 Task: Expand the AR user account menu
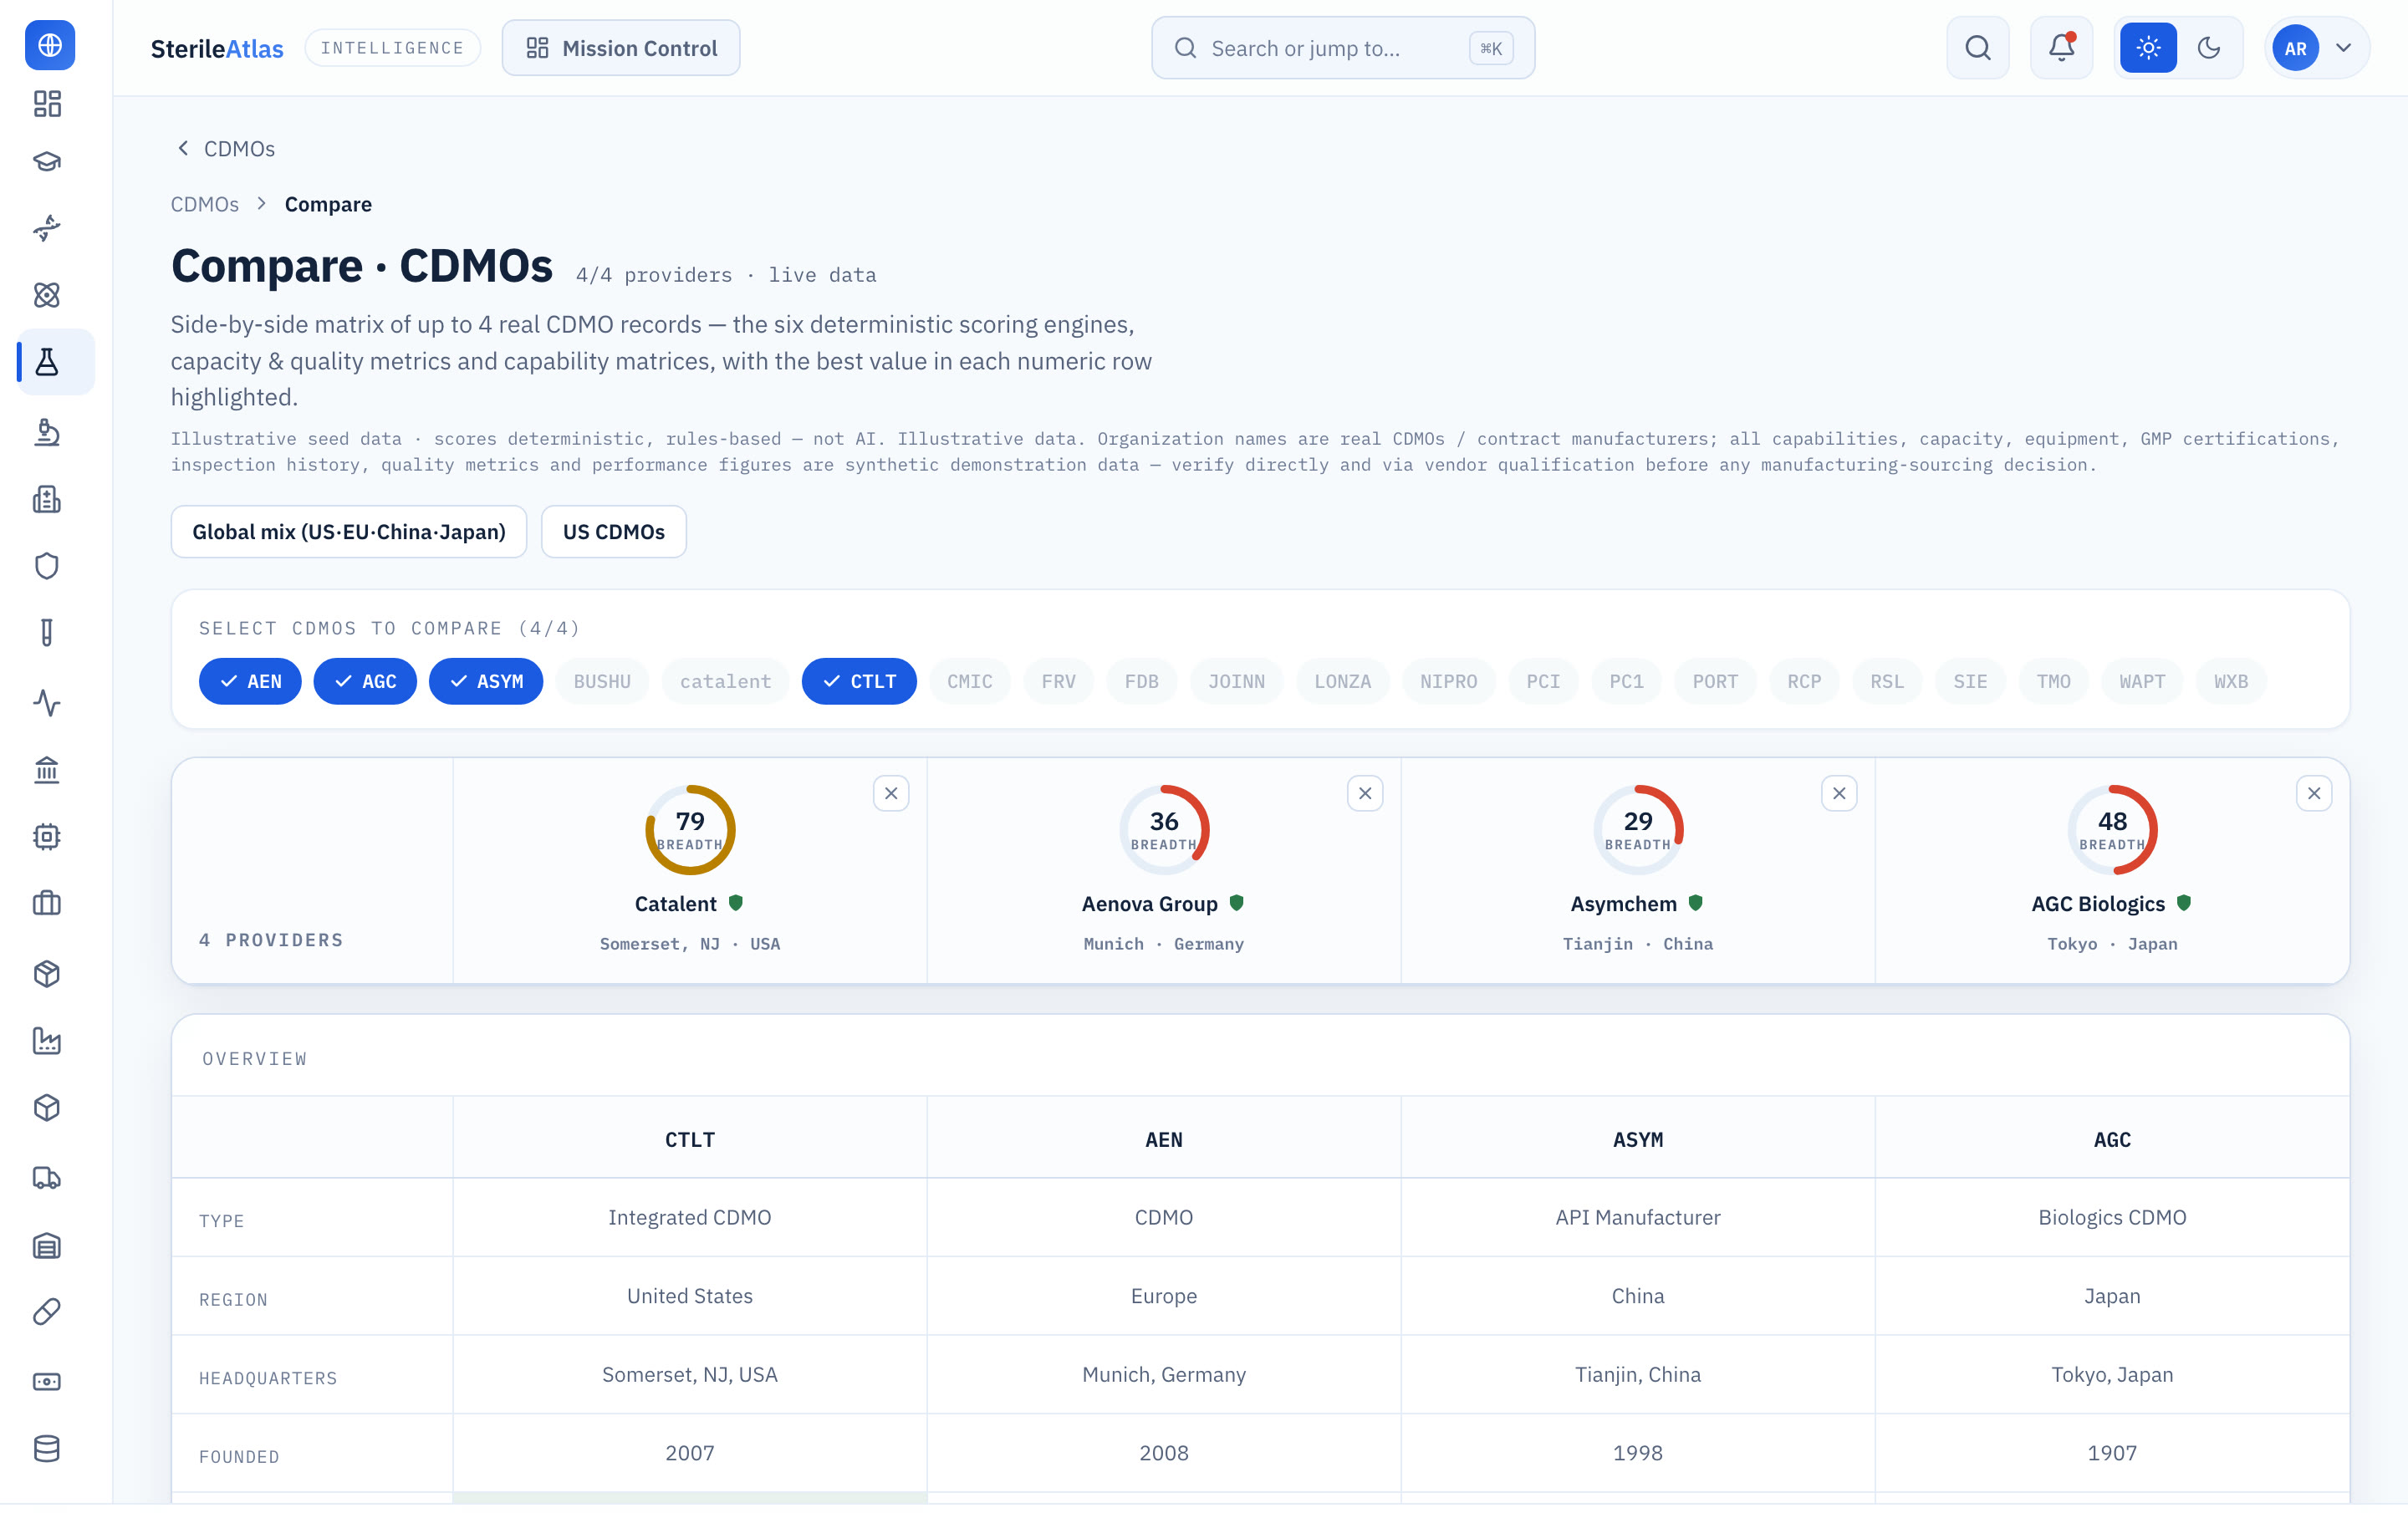2316,48
